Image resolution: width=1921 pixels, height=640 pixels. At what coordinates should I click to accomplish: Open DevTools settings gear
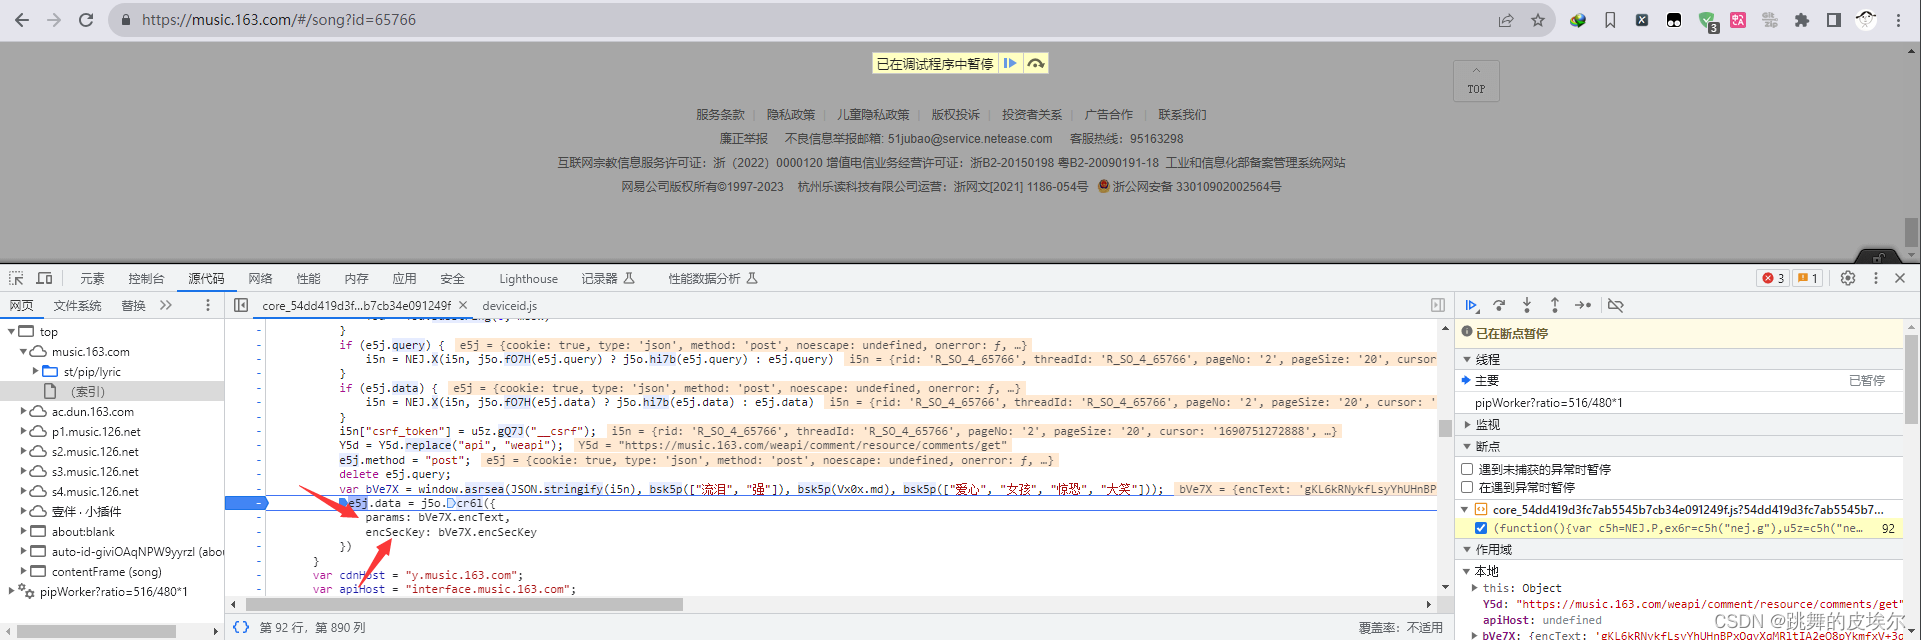(x=1848, y=278)
